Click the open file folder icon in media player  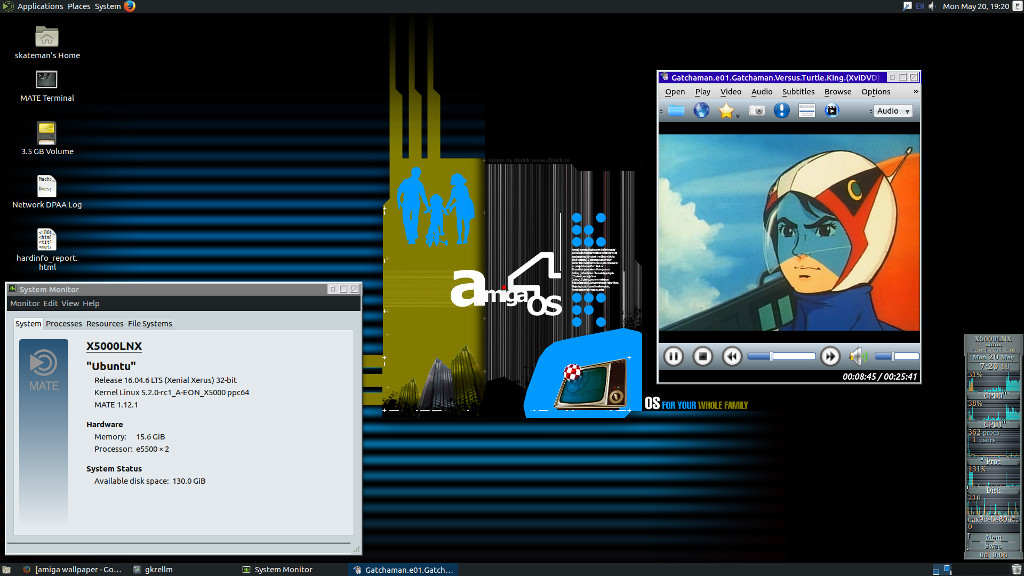point(676,111)
